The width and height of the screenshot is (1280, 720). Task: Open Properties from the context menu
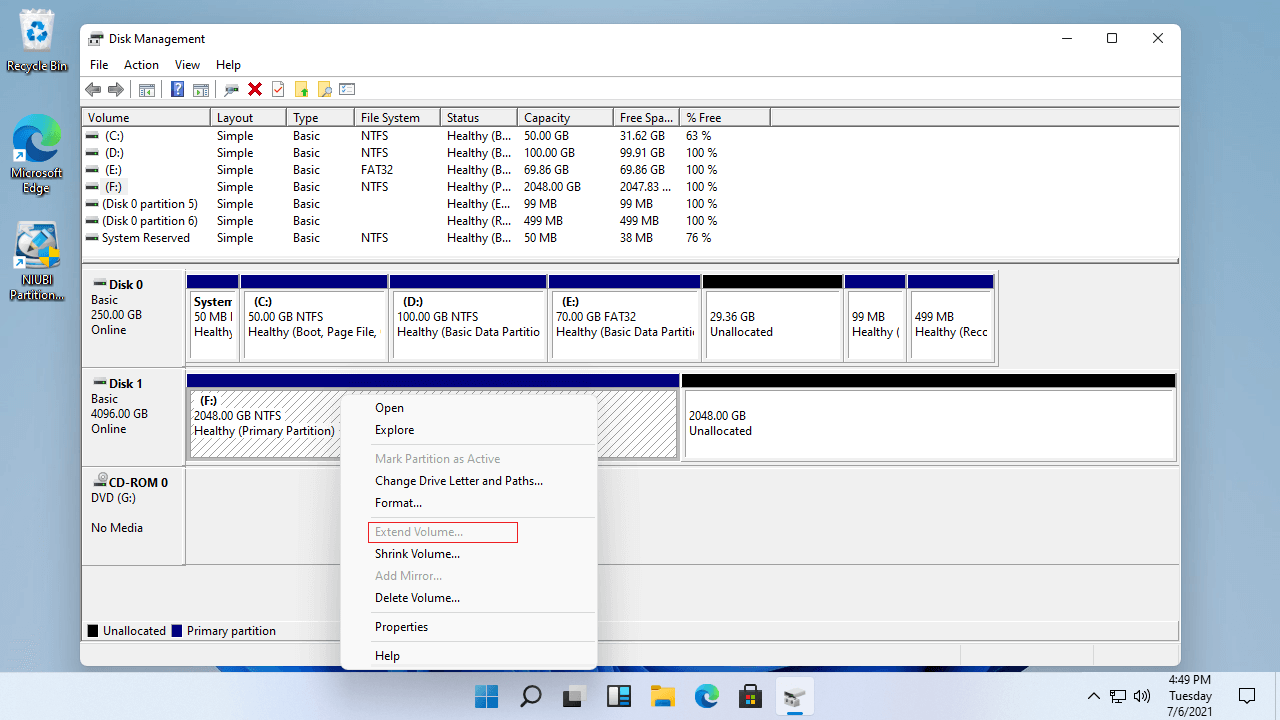[401, 627]
